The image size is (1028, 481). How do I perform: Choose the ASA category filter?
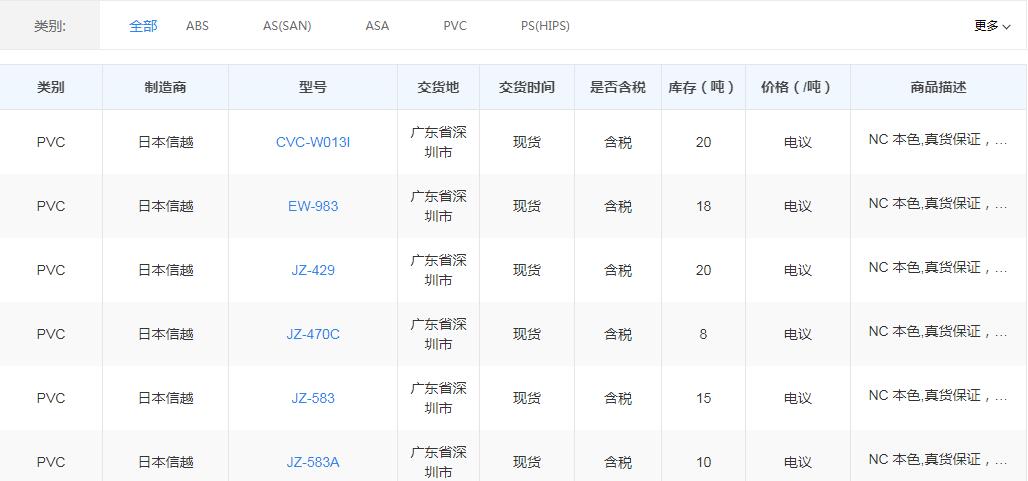click(x=377, y=26)
